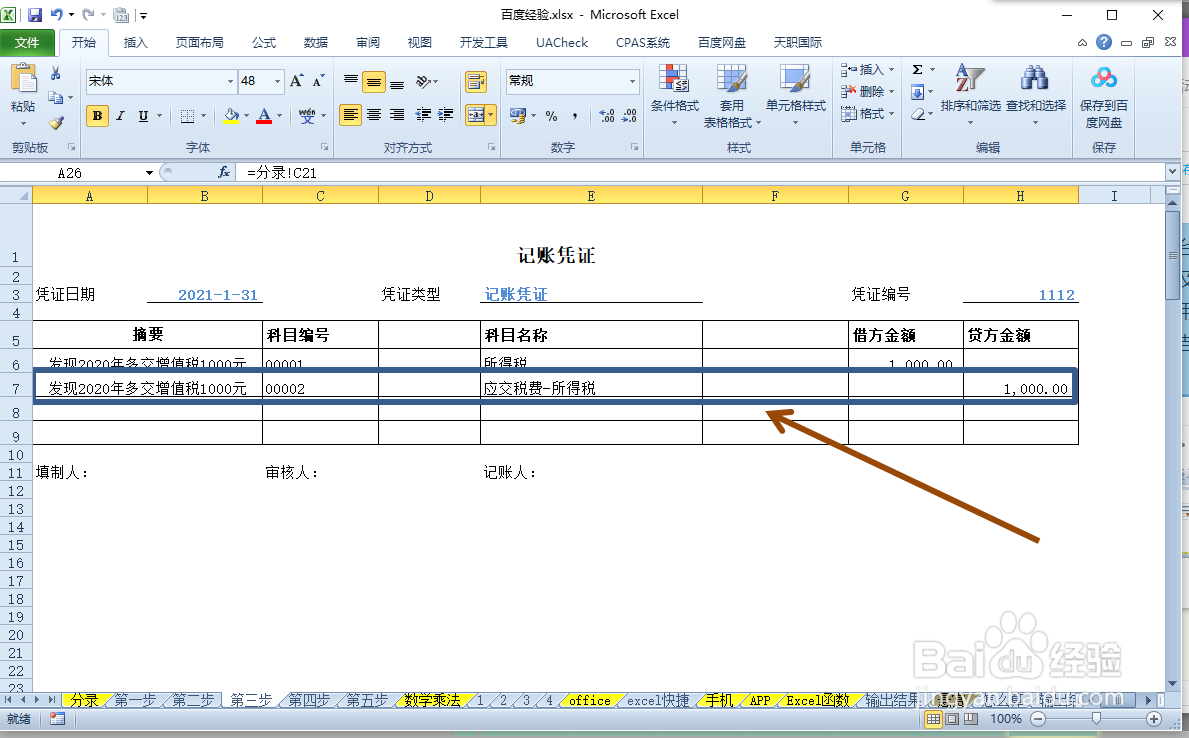
Task: Click the Select All corner box
Action: 16,196
